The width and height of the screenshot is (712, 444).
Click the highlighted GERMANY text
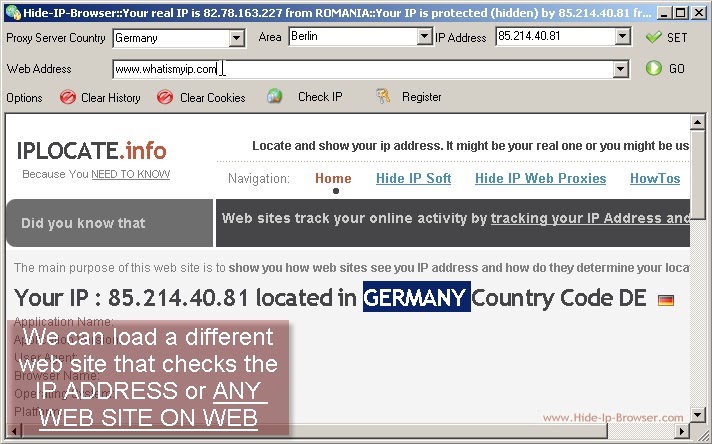click(416, 297)
